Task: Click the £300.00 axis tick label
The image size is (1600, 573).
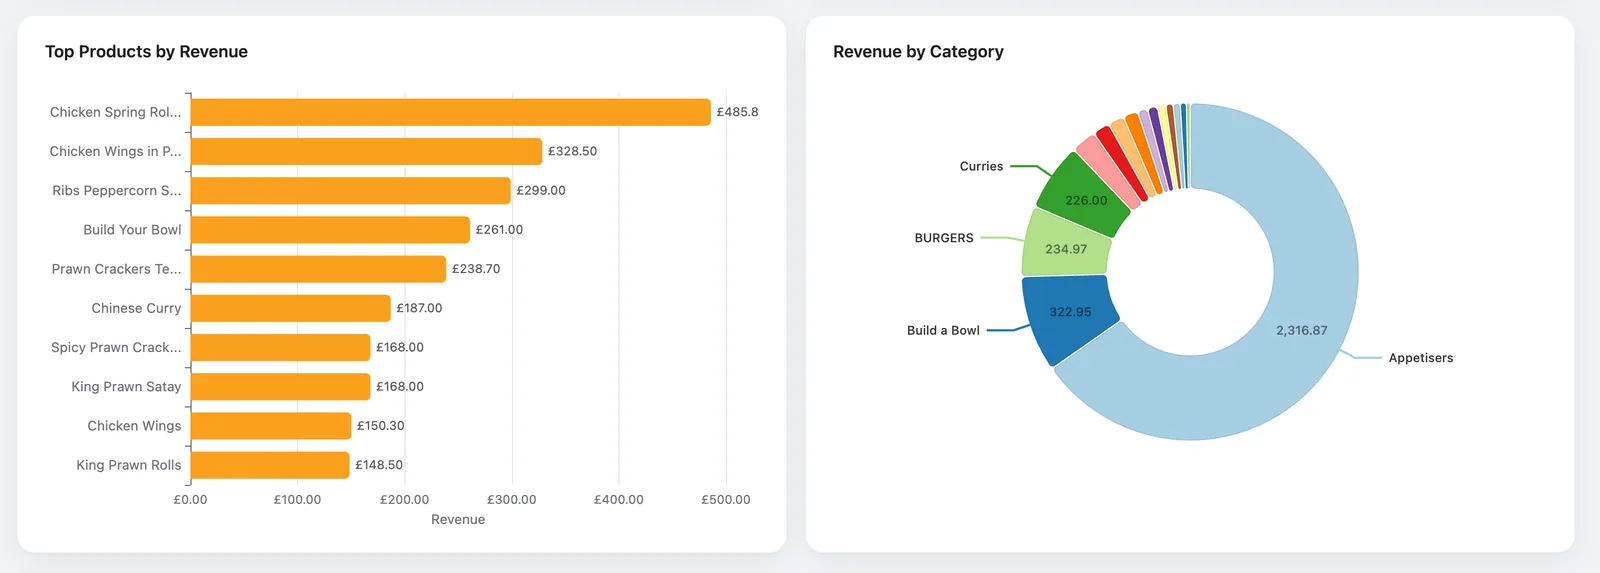Action: pos(512,499)
